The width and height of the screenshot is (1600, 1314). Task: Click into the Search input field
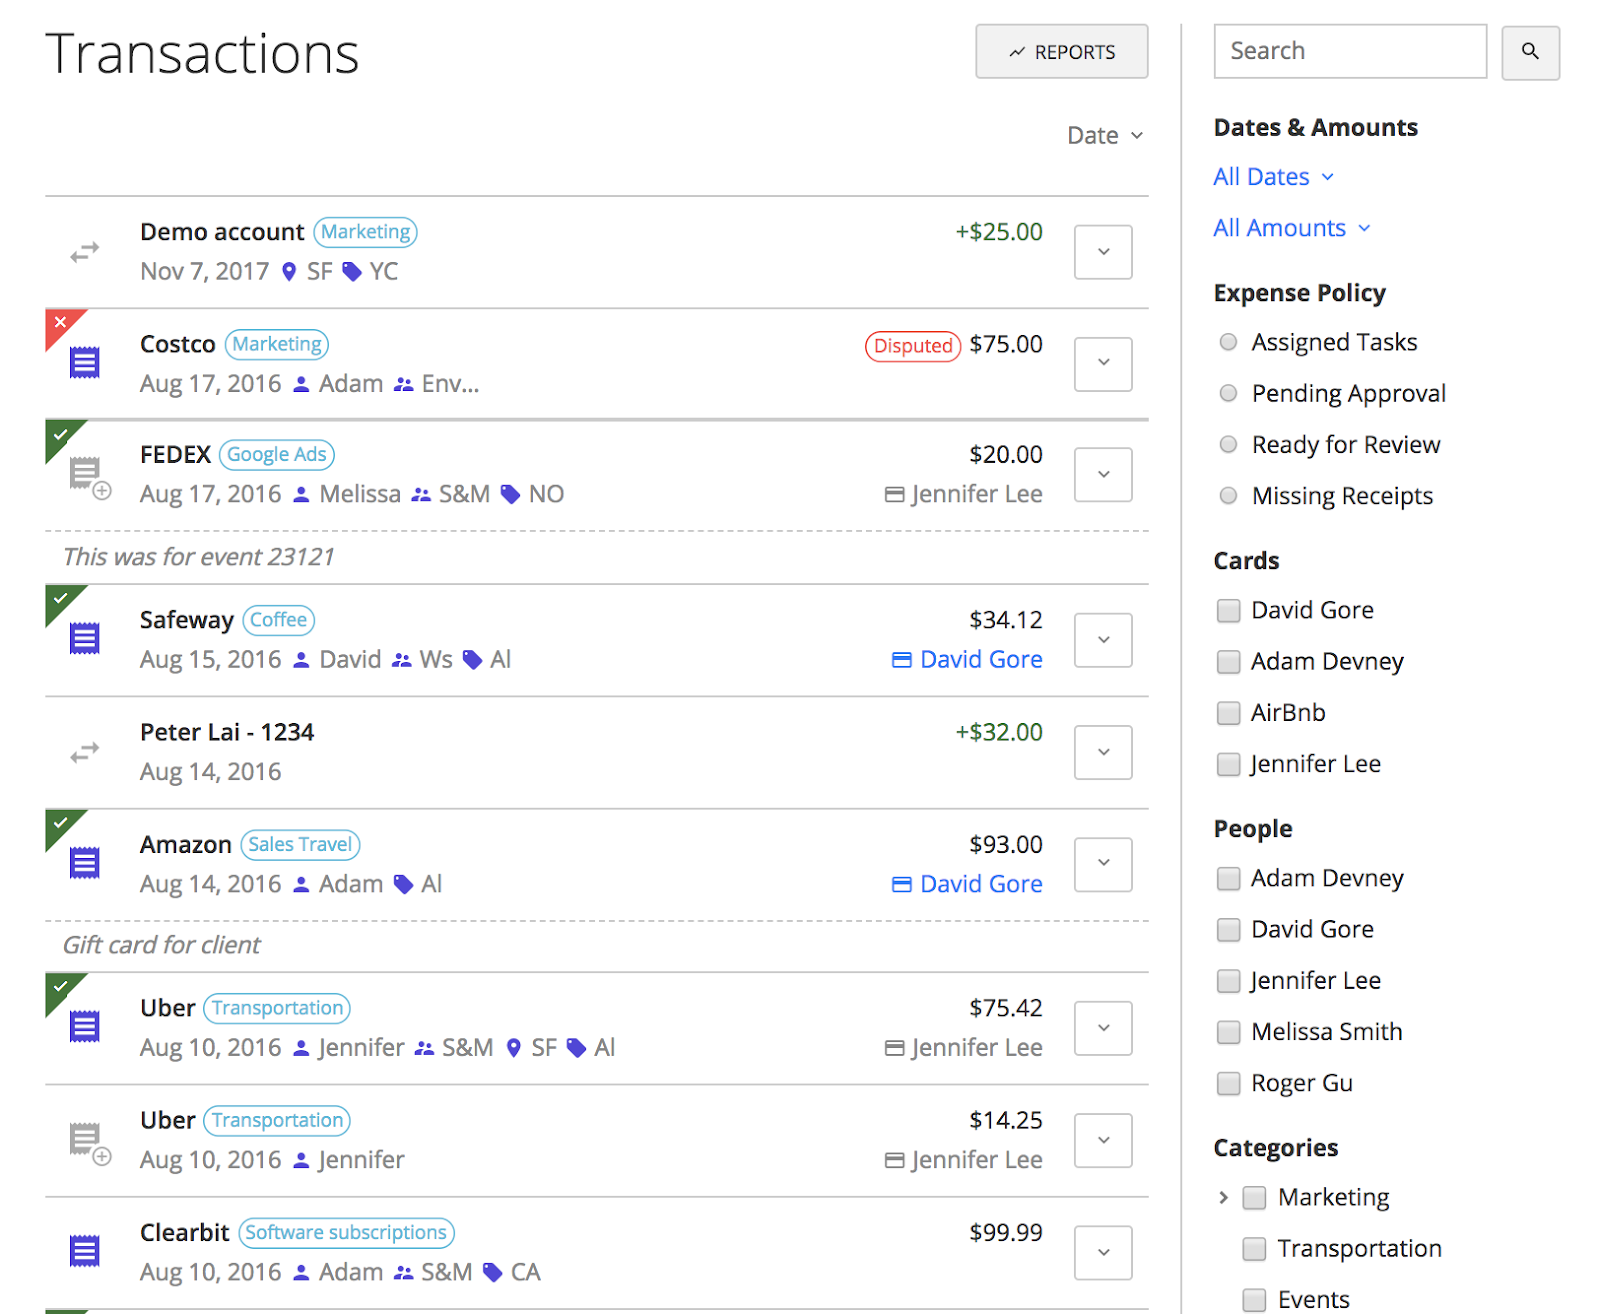click(1349, 52)
